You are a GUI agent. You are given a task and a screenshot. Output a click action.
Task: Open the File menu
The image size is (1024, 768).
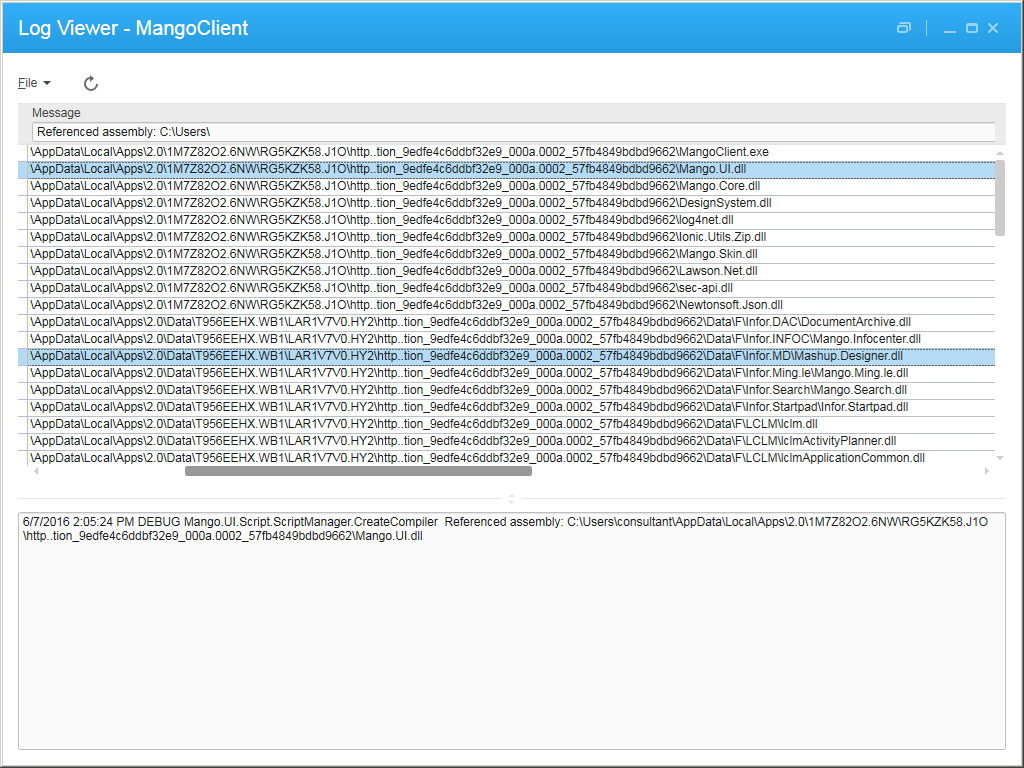pyautogui.click(x=34, y=83)
